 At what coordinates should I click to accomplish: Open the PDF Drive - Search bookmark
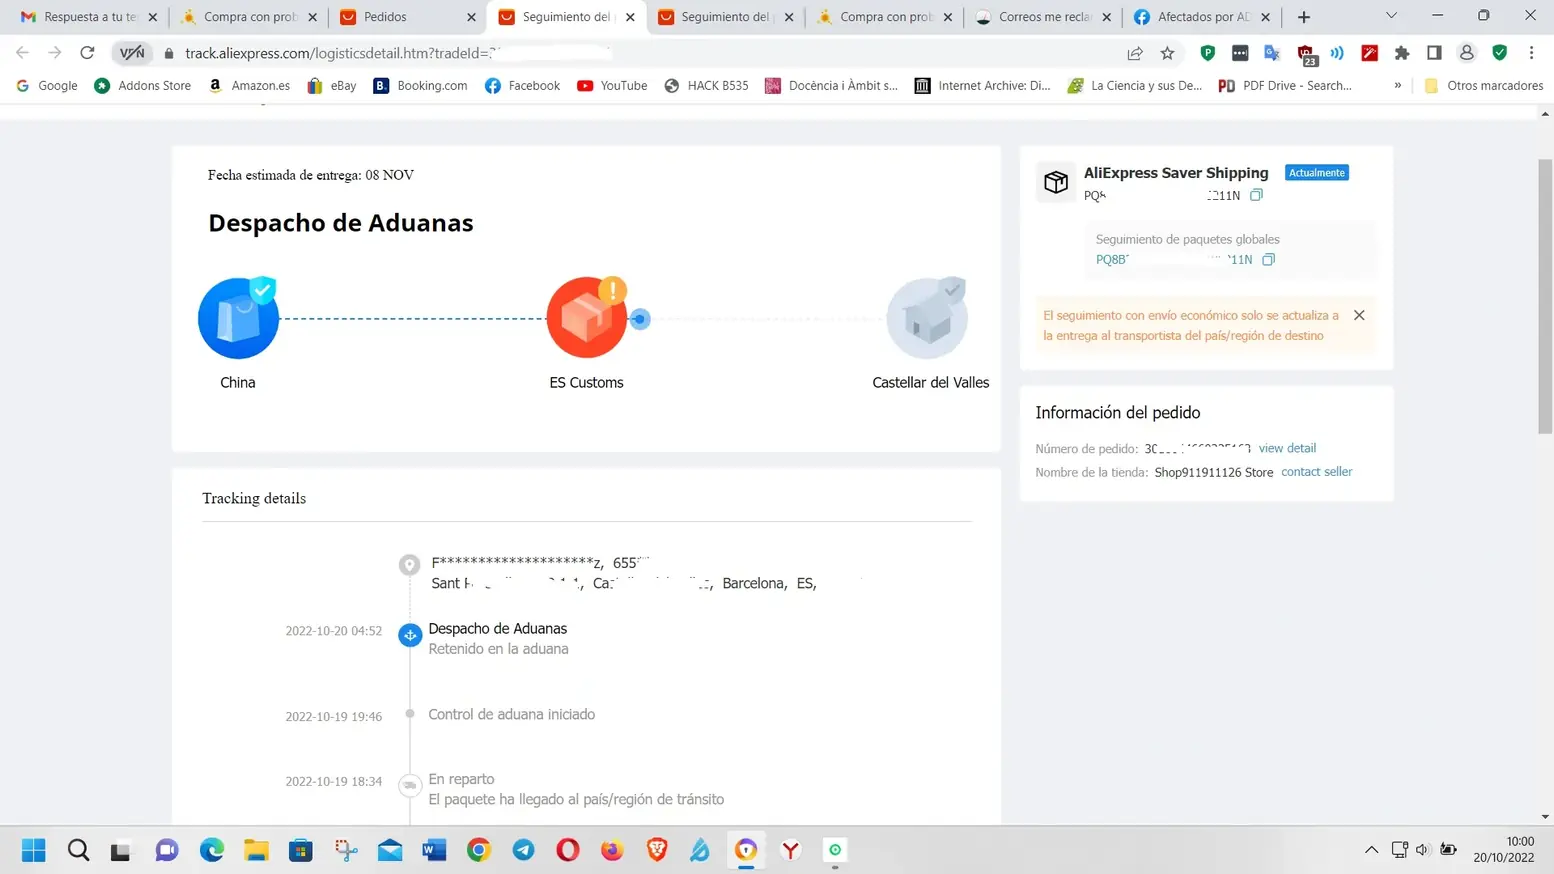pos(1285,86)
